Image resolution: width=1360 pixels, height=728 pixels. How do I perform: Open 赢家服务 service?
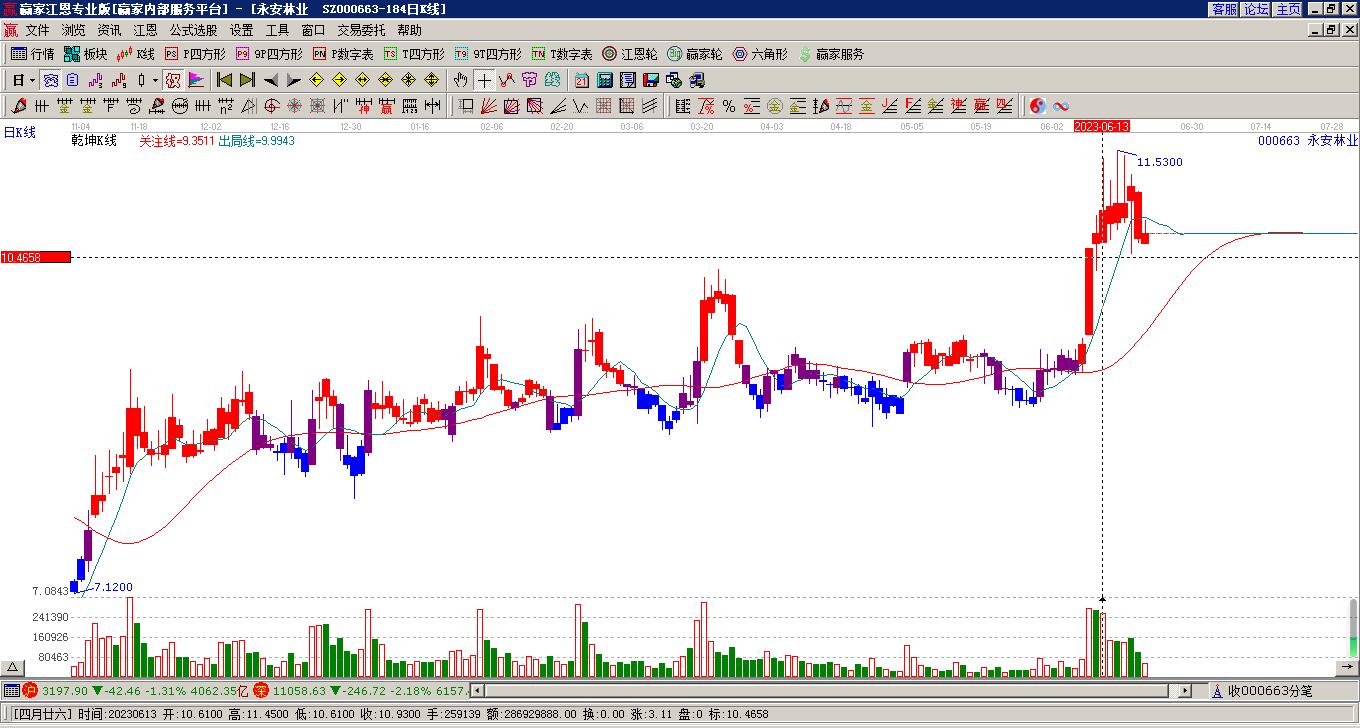click(831, 54)
